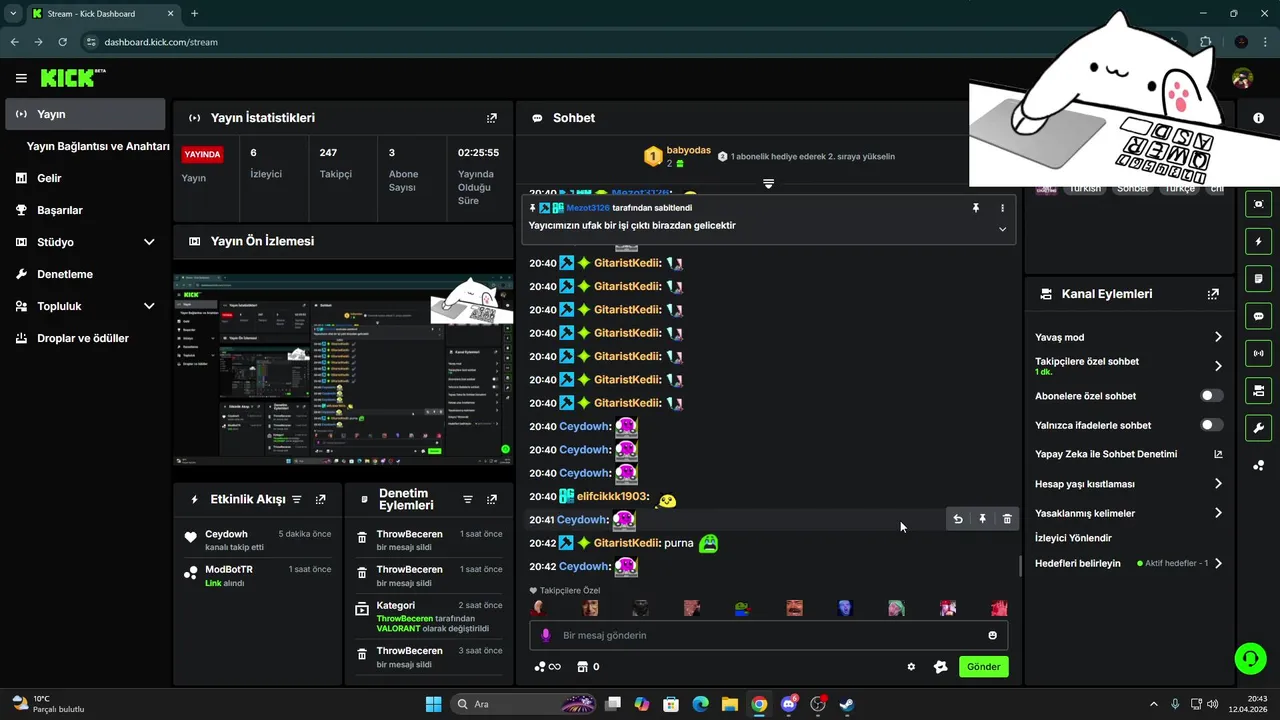Expand the pinned message chevron
The width and height of the screenshot is (1280, 720).
click(x=1002, y=229)
